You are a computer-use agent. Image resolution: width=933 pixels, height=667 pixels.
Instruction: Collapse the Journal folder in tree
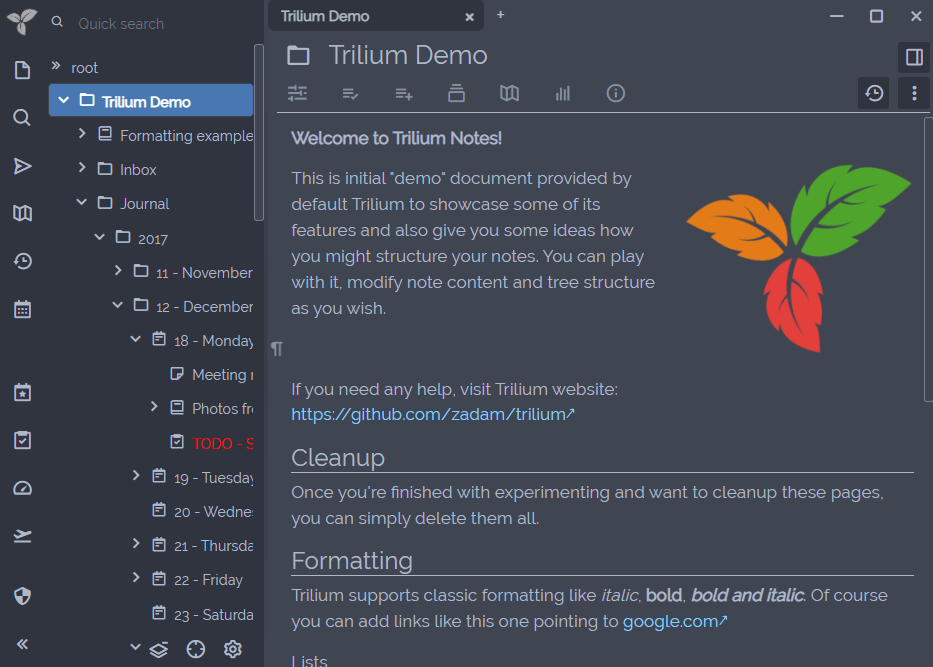click(x=82, y=203)
